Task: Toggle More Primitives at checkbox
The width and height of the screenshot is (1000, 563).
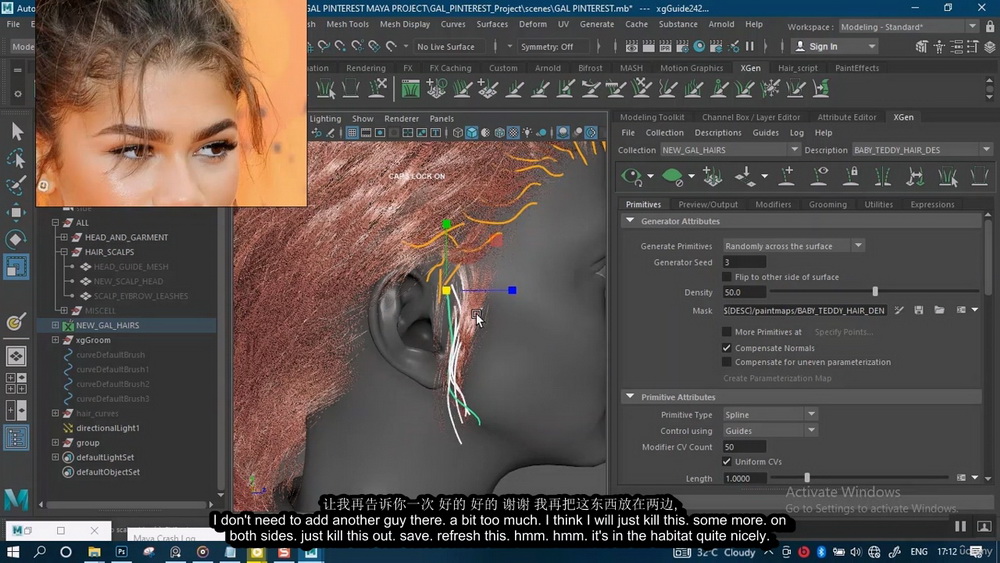Action: (x=726, y=332)
